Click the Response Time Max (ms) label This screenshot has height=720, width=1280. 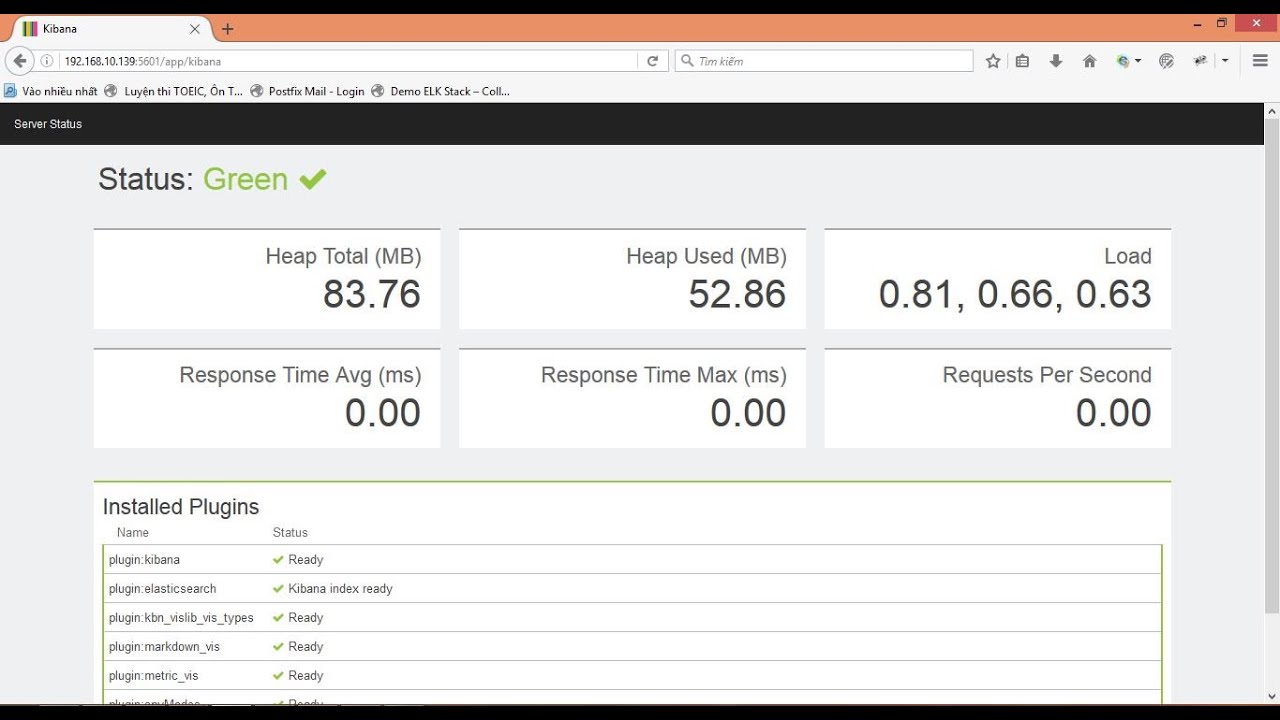click(664, 375)
